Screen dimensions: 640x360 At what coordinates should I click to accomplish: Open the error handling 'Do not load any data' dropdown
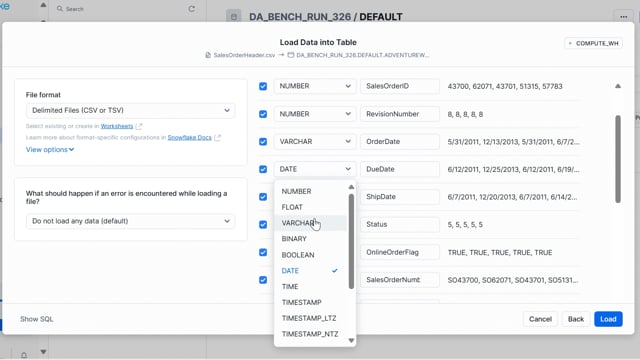click(131, 221)
